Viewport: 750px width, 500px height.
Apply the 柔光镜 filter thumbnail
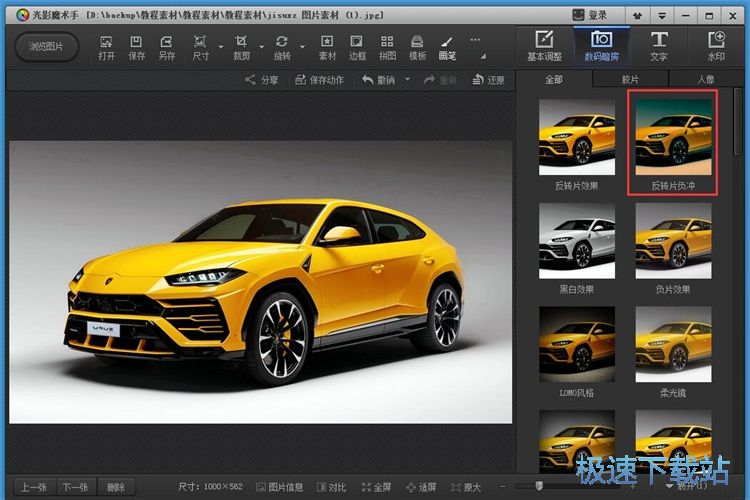point(673,344)
